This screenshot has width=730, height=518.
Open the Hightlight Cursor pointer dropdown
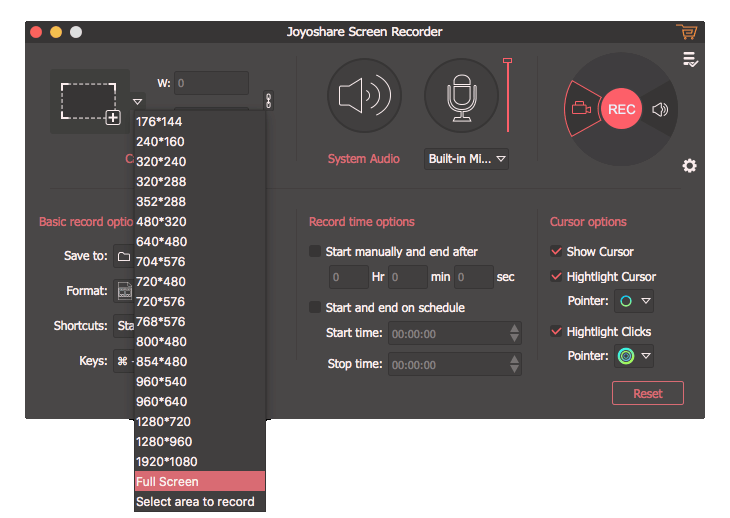click(x=646, y=301)
